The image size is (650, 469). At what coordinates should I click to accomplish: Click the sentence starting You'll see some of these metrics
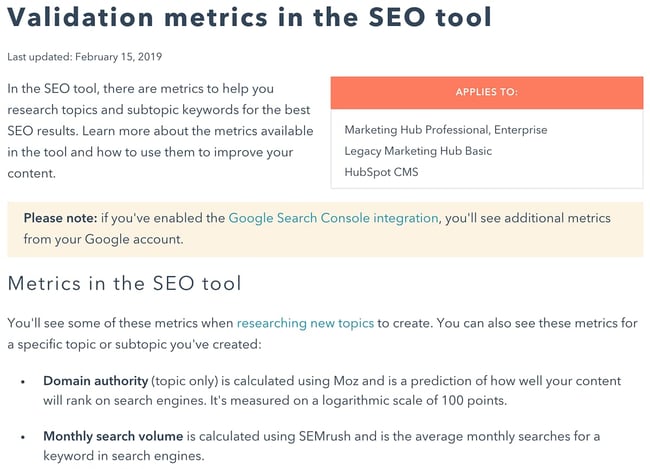[120, 323]
